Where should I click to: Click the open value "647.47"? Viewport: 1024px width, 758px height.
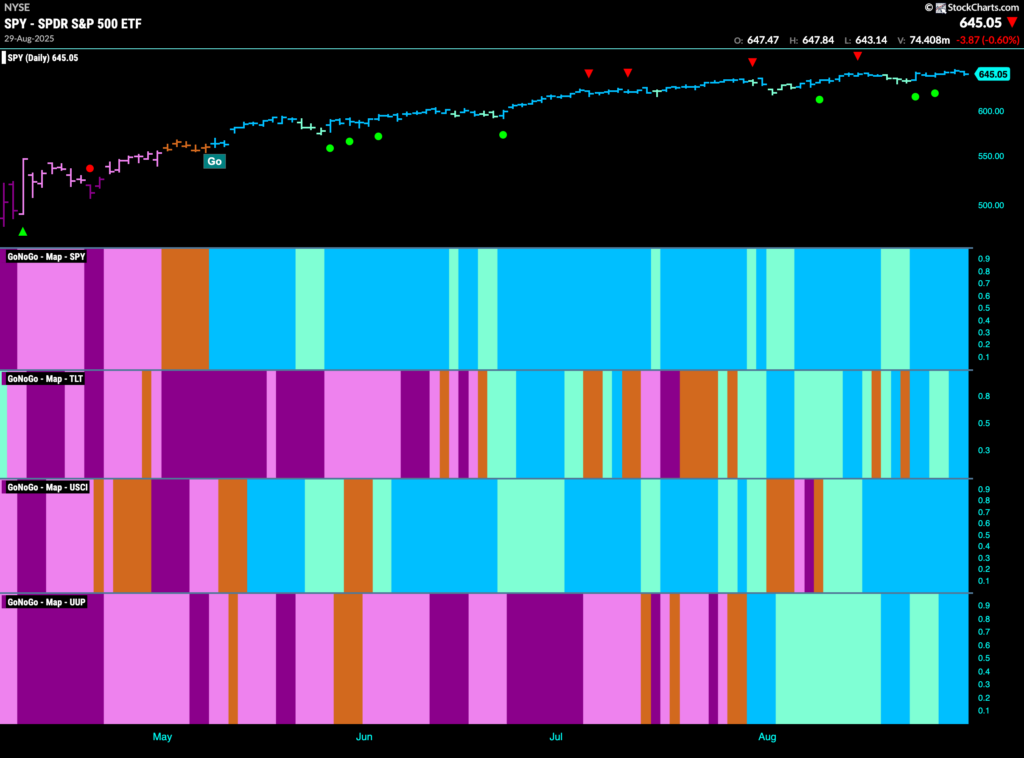(763, 40)
